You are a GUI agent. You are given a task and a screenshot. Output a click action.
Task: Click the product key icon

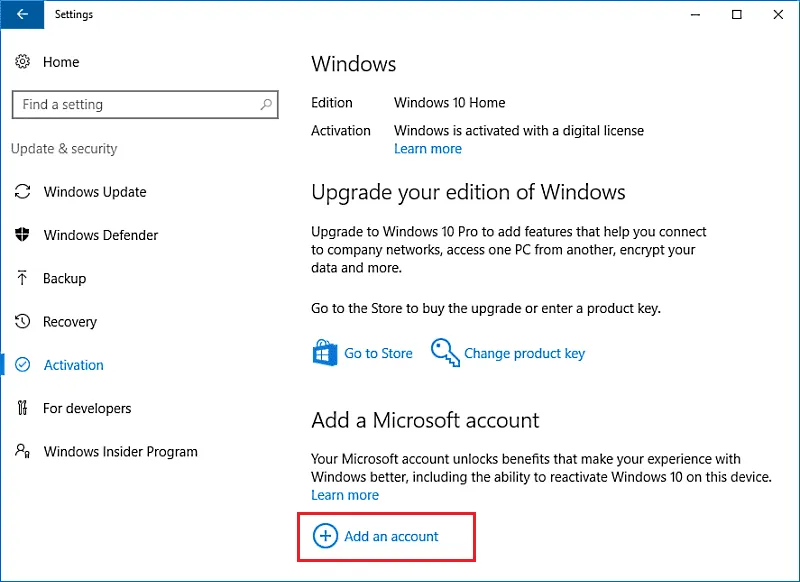click(x=444, y=352)
